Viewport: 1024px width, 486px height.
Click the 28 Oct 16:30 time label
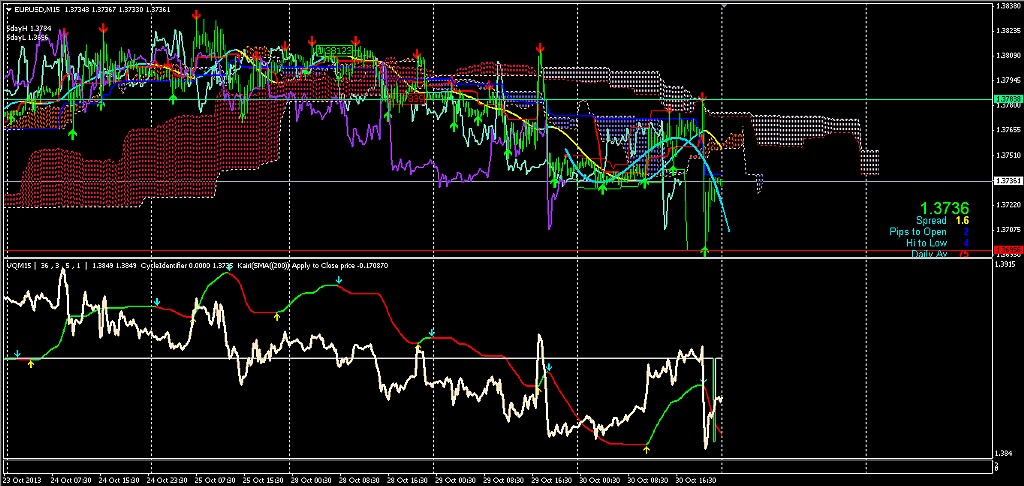(x=406, y=480)
